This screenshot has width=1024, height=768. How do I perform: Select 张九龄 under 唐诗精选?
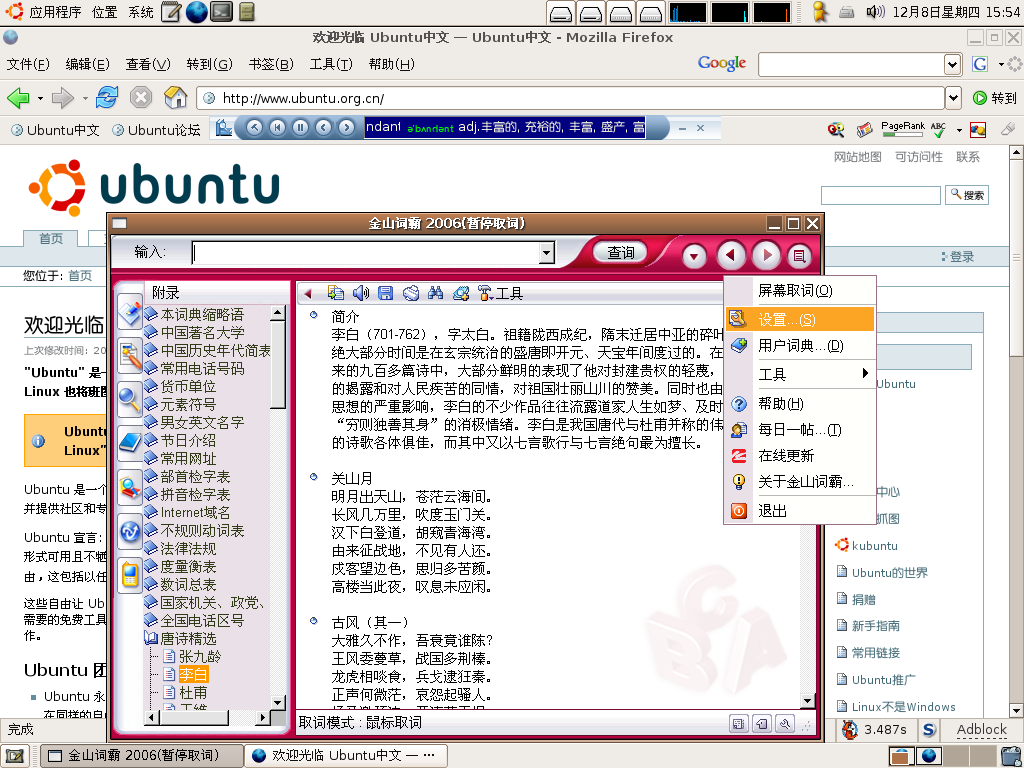[x=200, y=656]
